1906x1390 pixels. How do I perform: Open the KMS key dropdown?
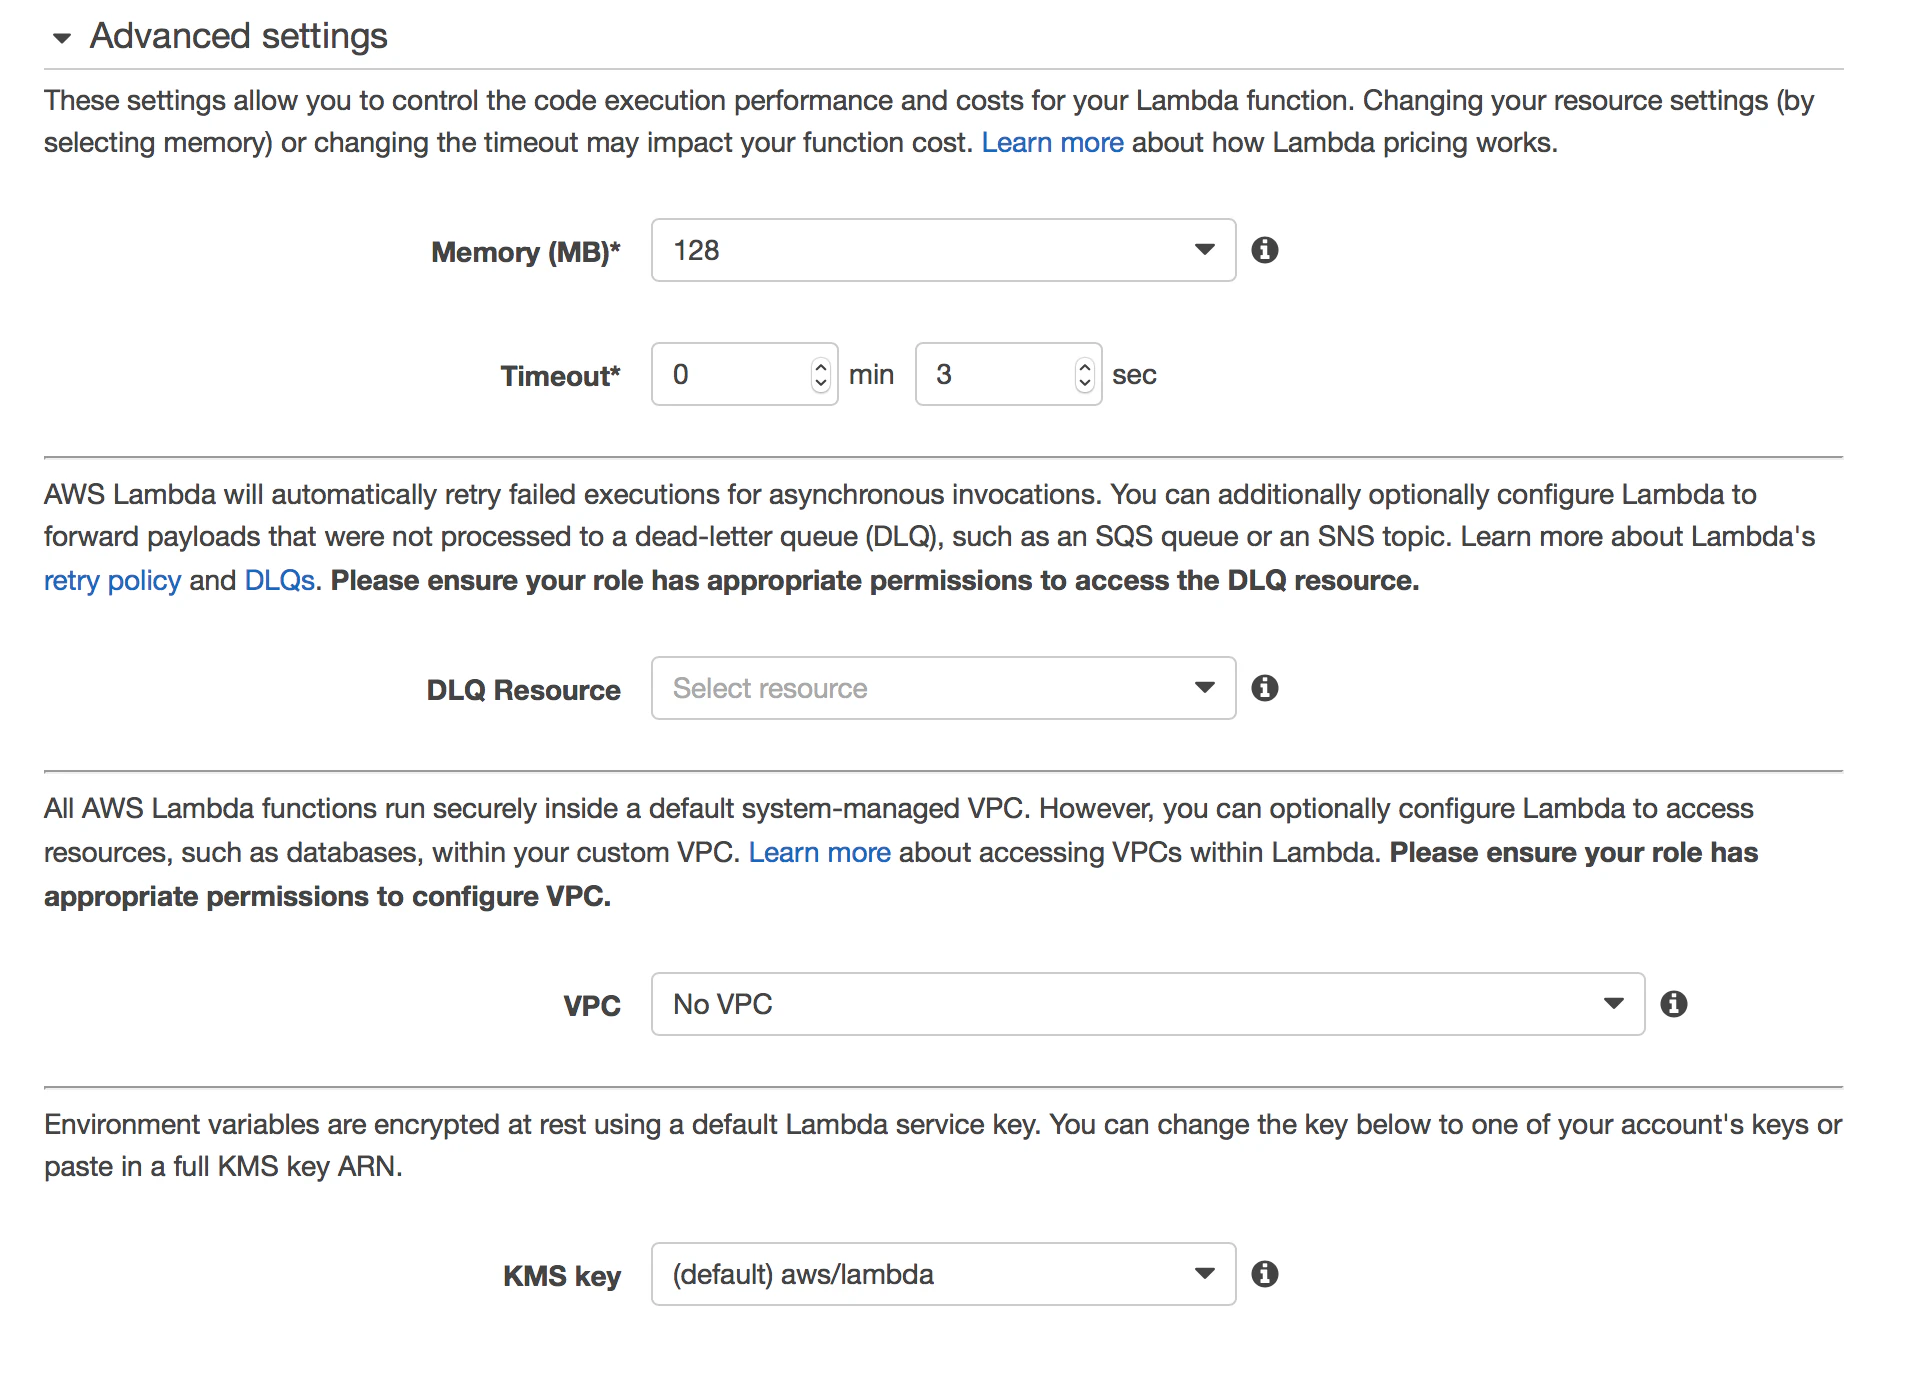943,1274
